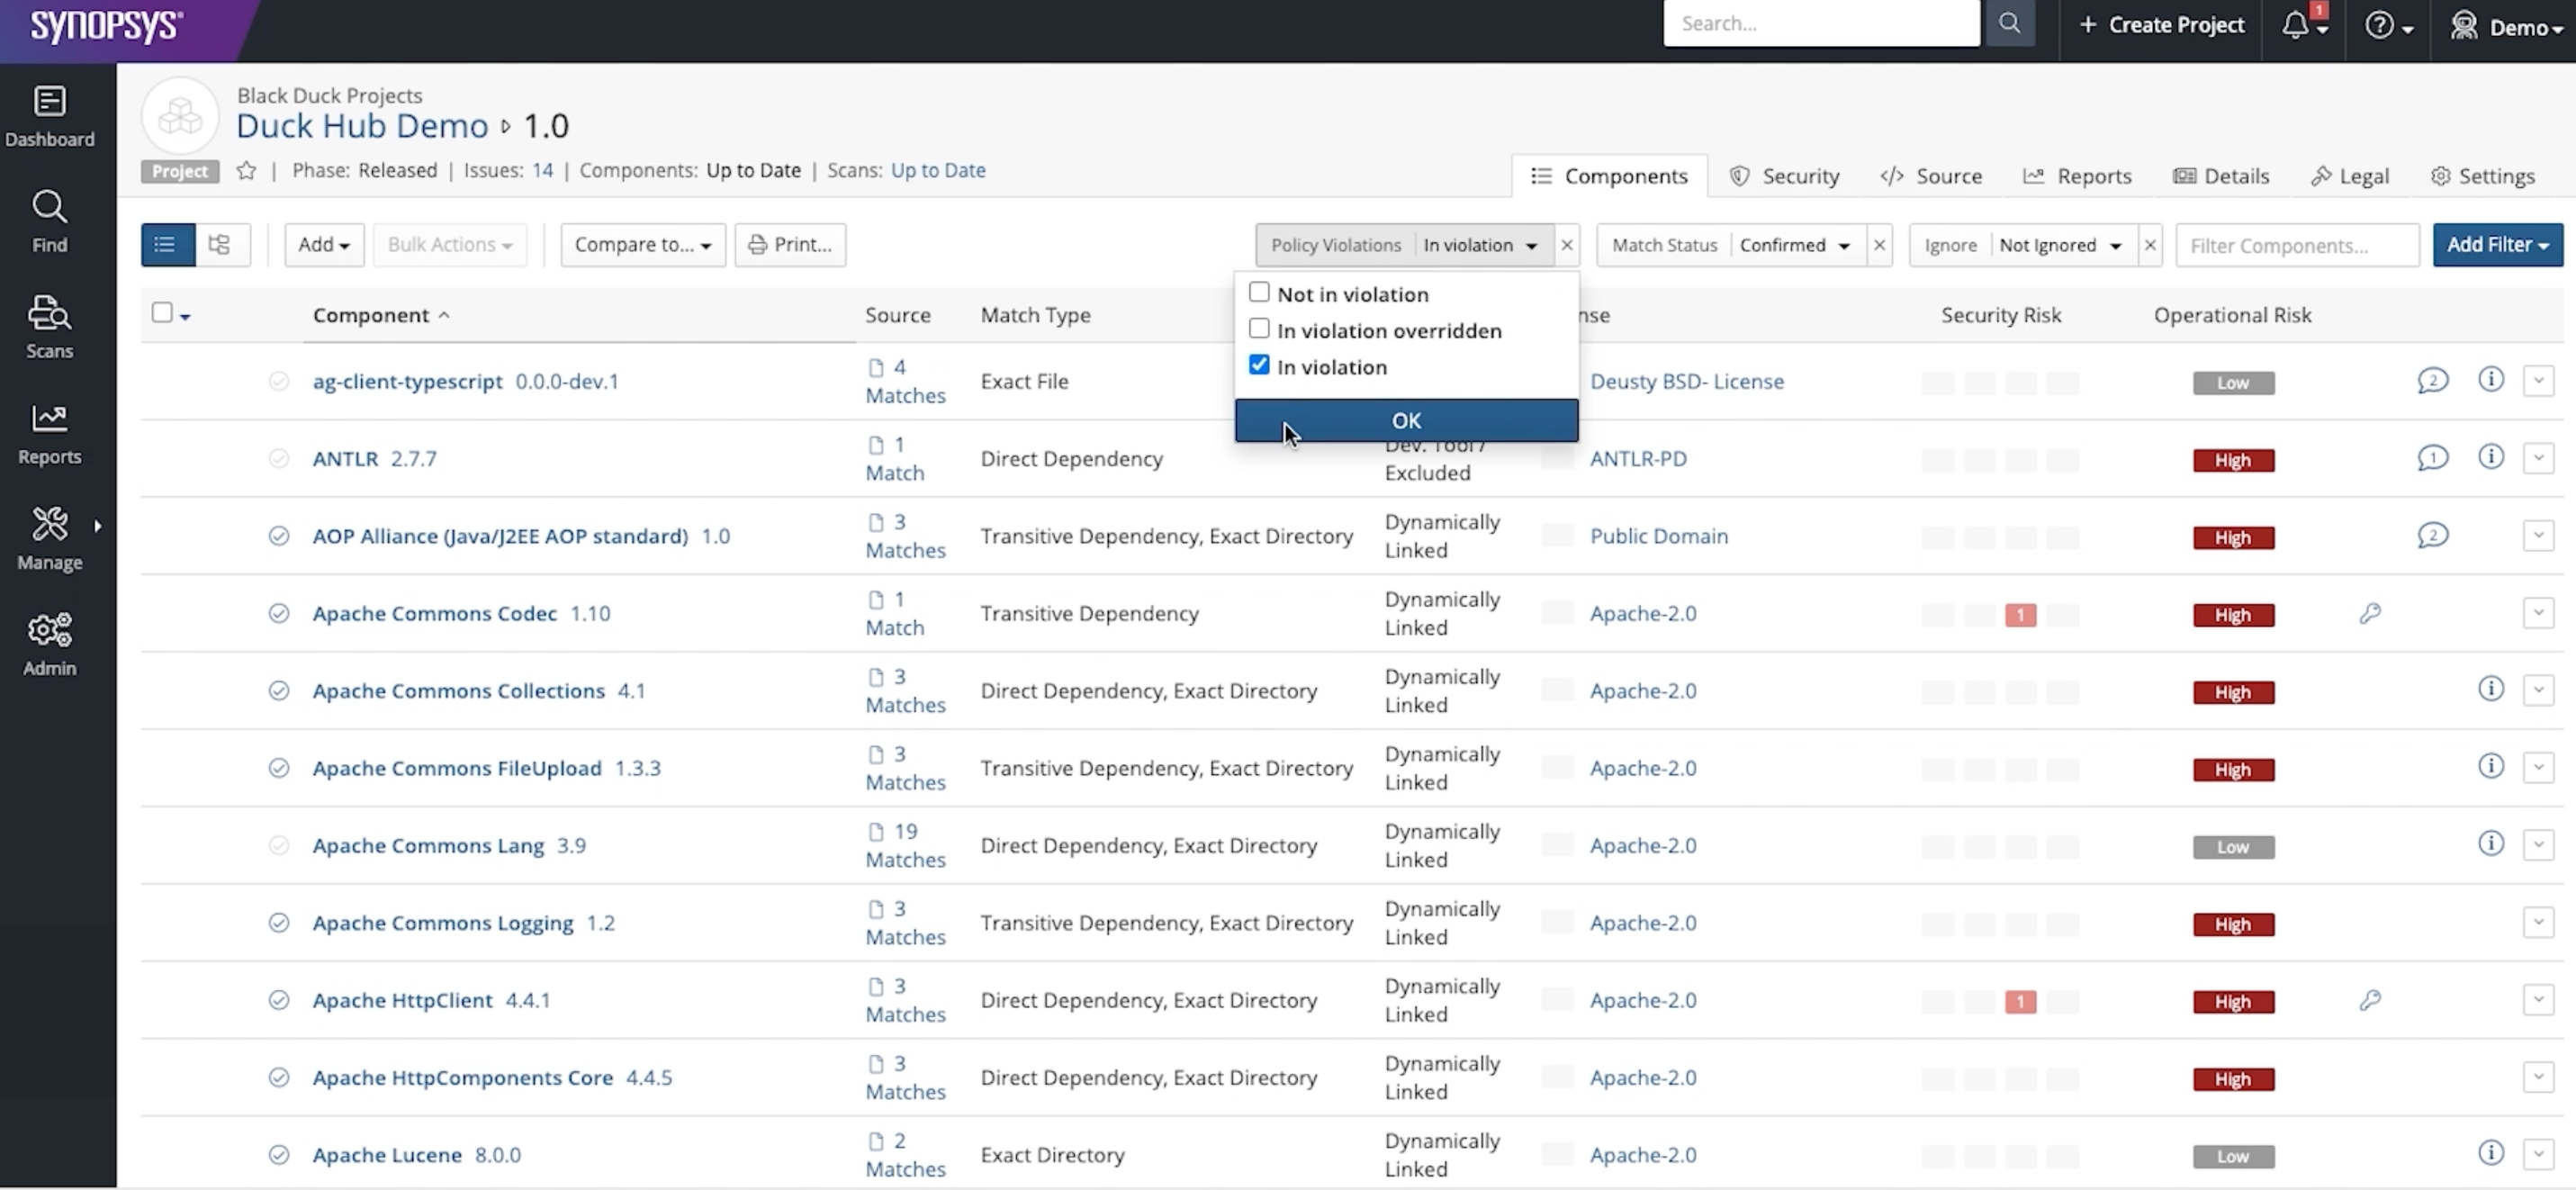
Task: Switch to tree view layout icon
Action: click(x=220, y=244)
